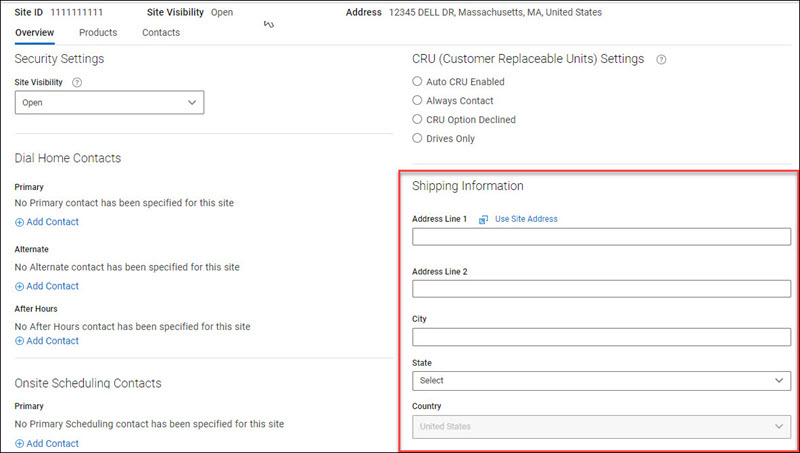The width and height of the screenshot is (800, 453).
Task: Select Drives Only radio option
Action: [x=418, y=139]
